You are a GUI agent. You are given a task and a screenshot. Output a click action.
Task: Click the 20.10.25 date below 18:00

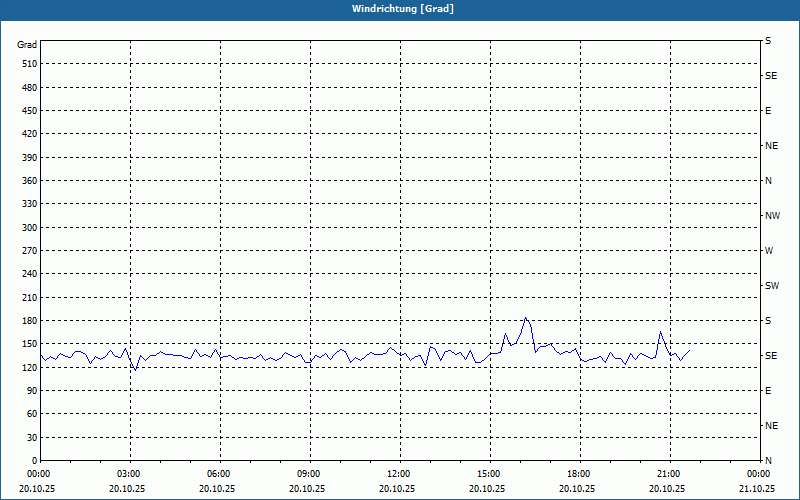click(x=577, y=488)
